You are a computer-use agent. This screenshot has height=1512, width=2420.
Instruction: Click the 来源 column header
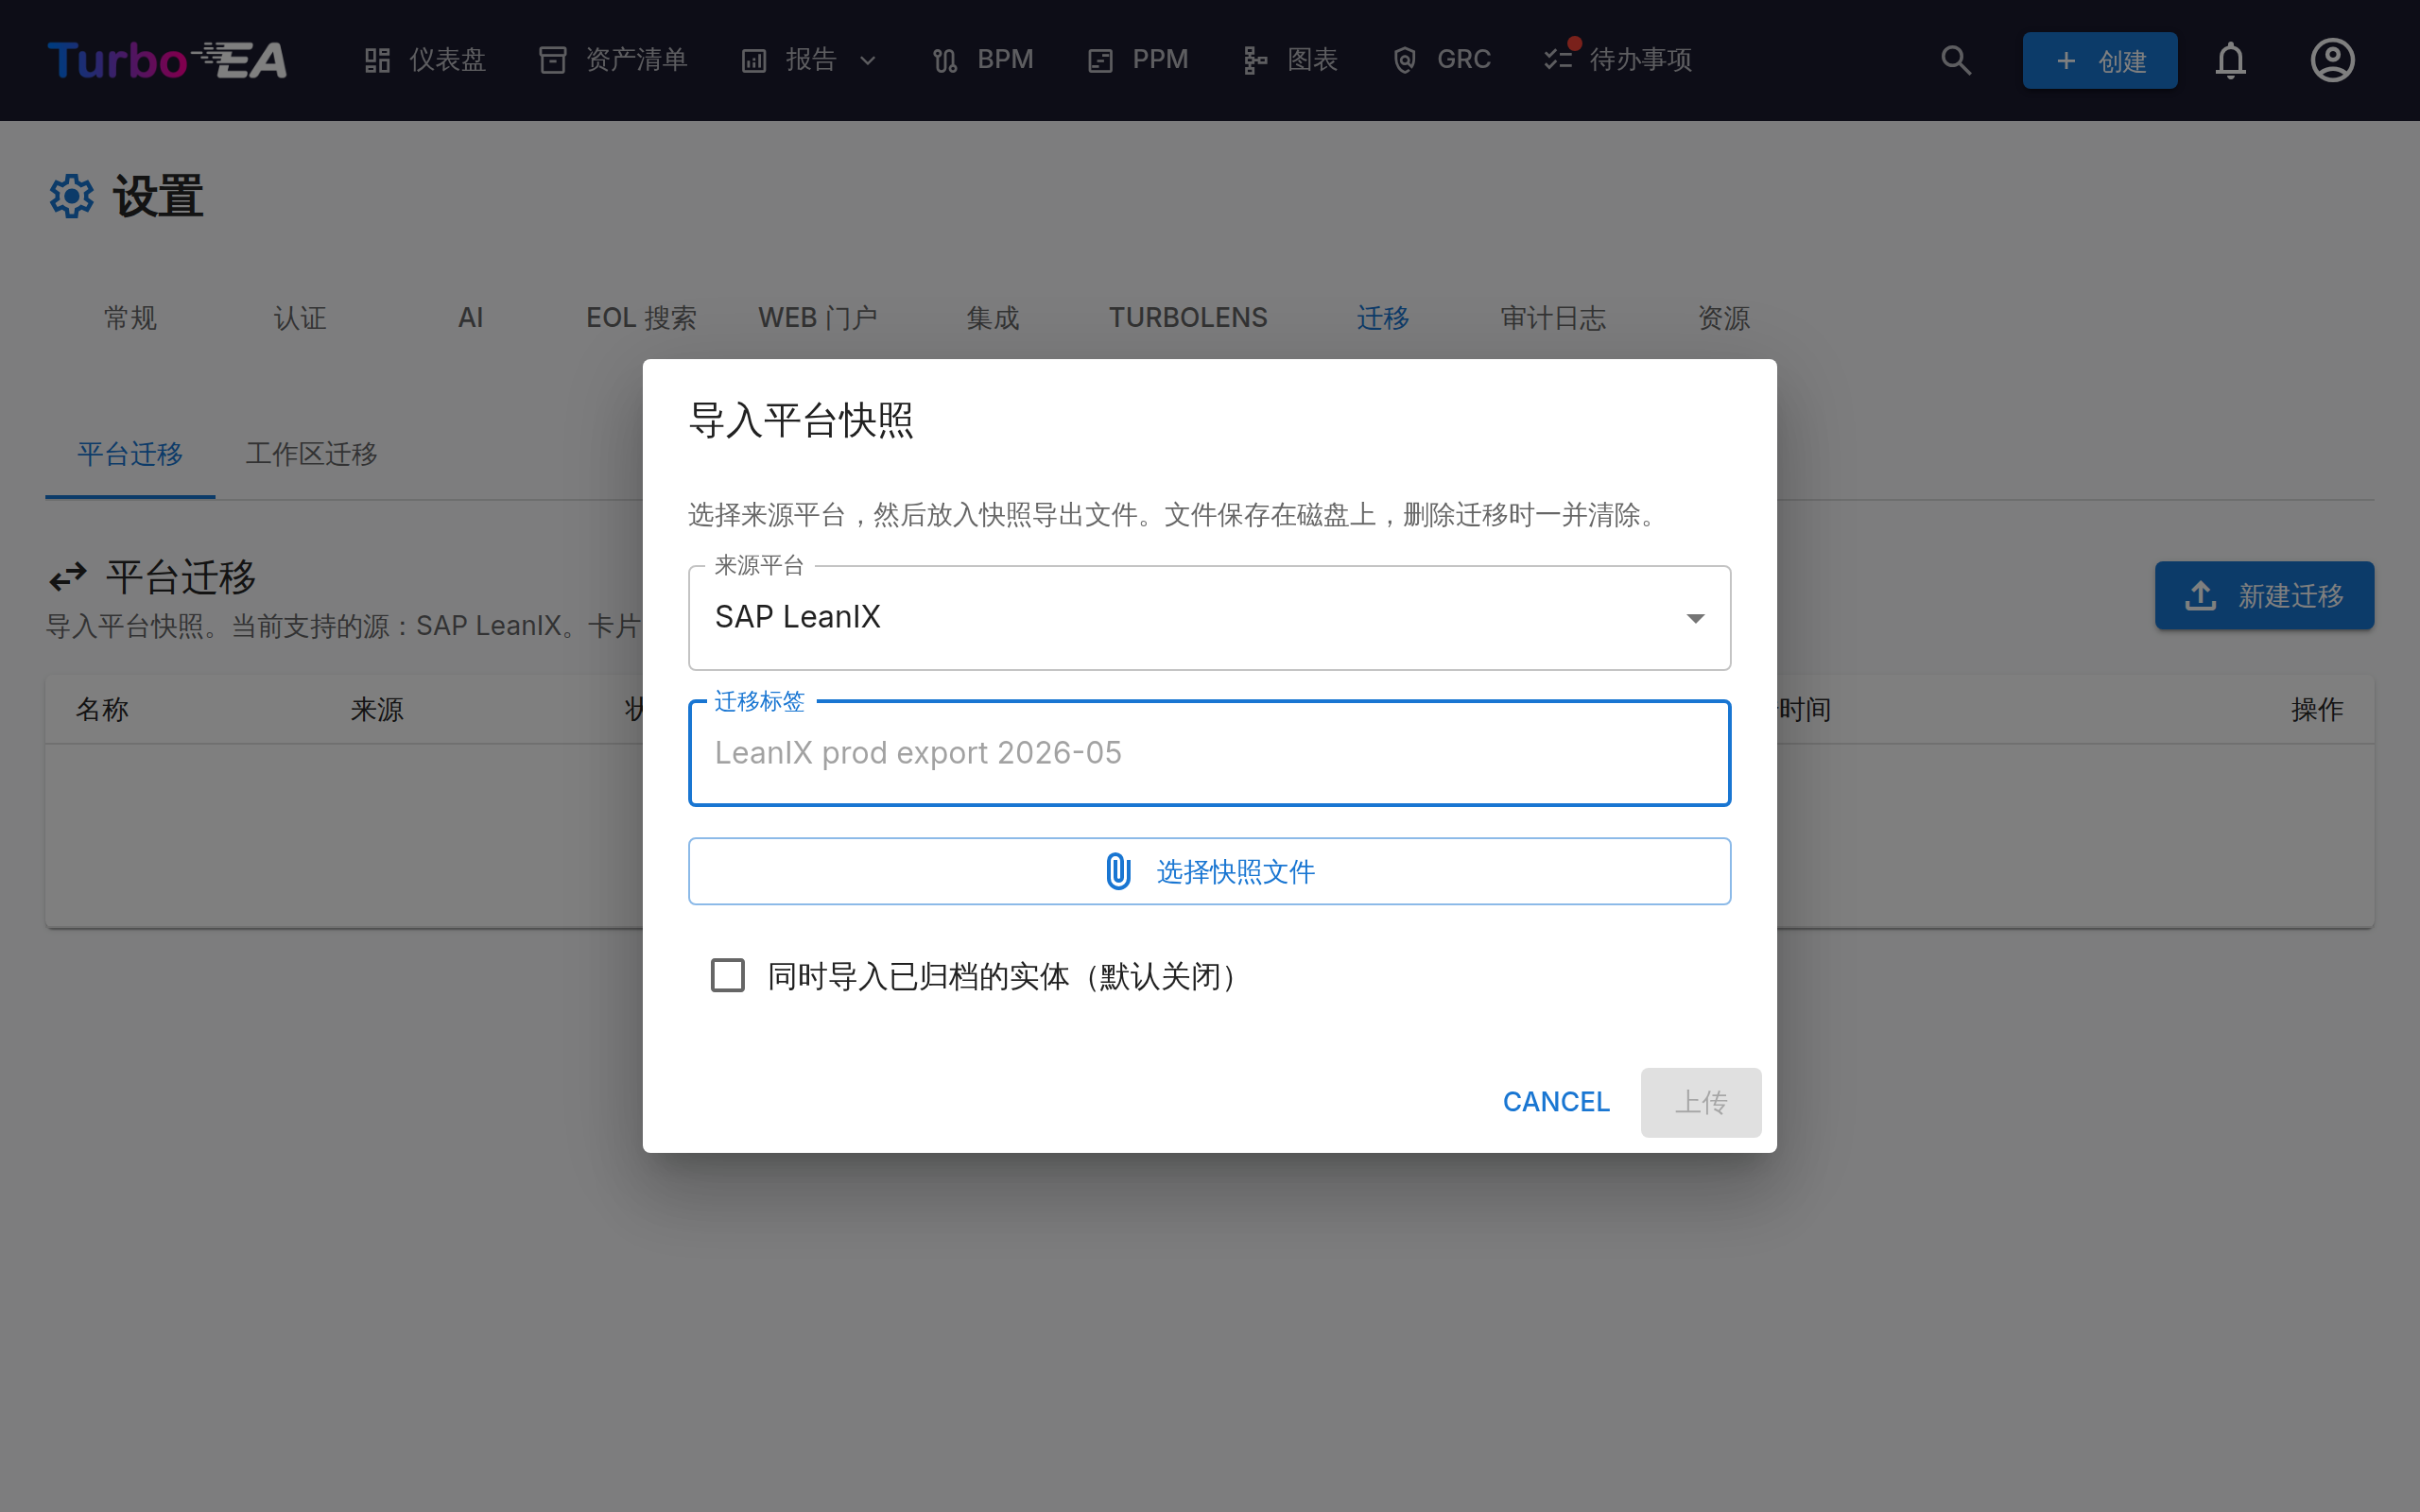tap(377, 709)
